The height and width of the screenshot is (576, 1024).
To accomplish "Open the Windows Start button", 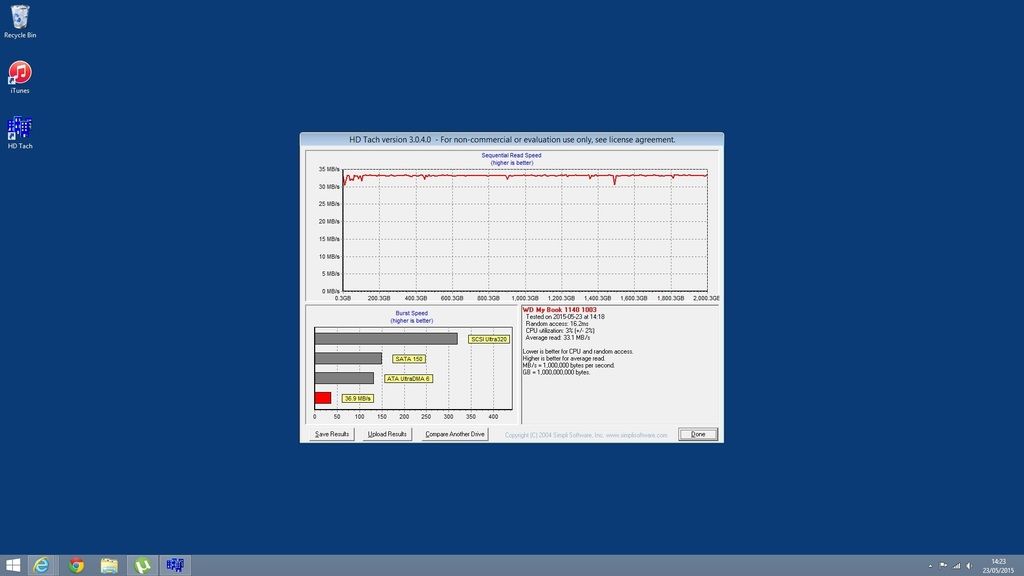I will tap(12, 565).
